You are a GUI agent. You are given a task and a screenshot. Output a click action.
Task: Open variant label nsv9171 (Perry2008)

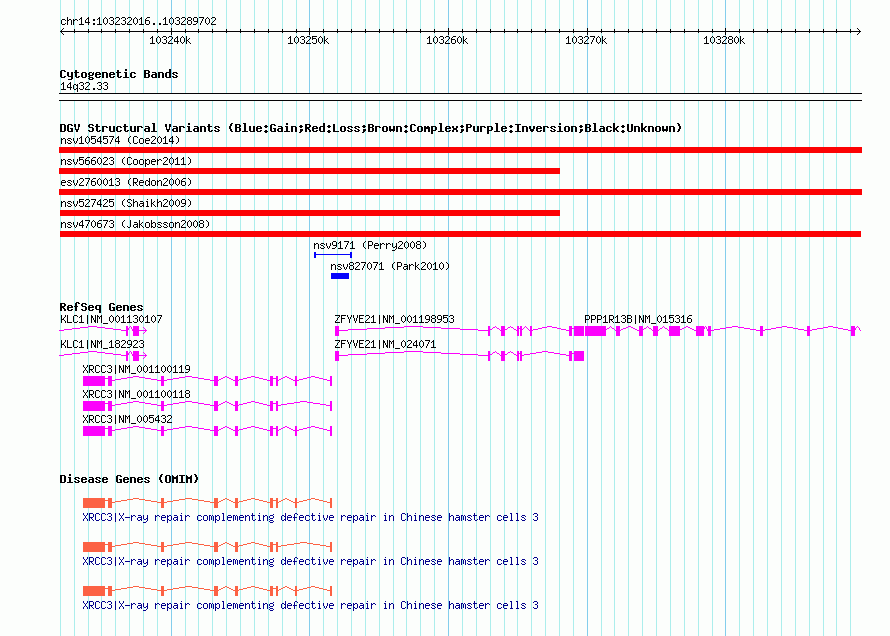370,245
